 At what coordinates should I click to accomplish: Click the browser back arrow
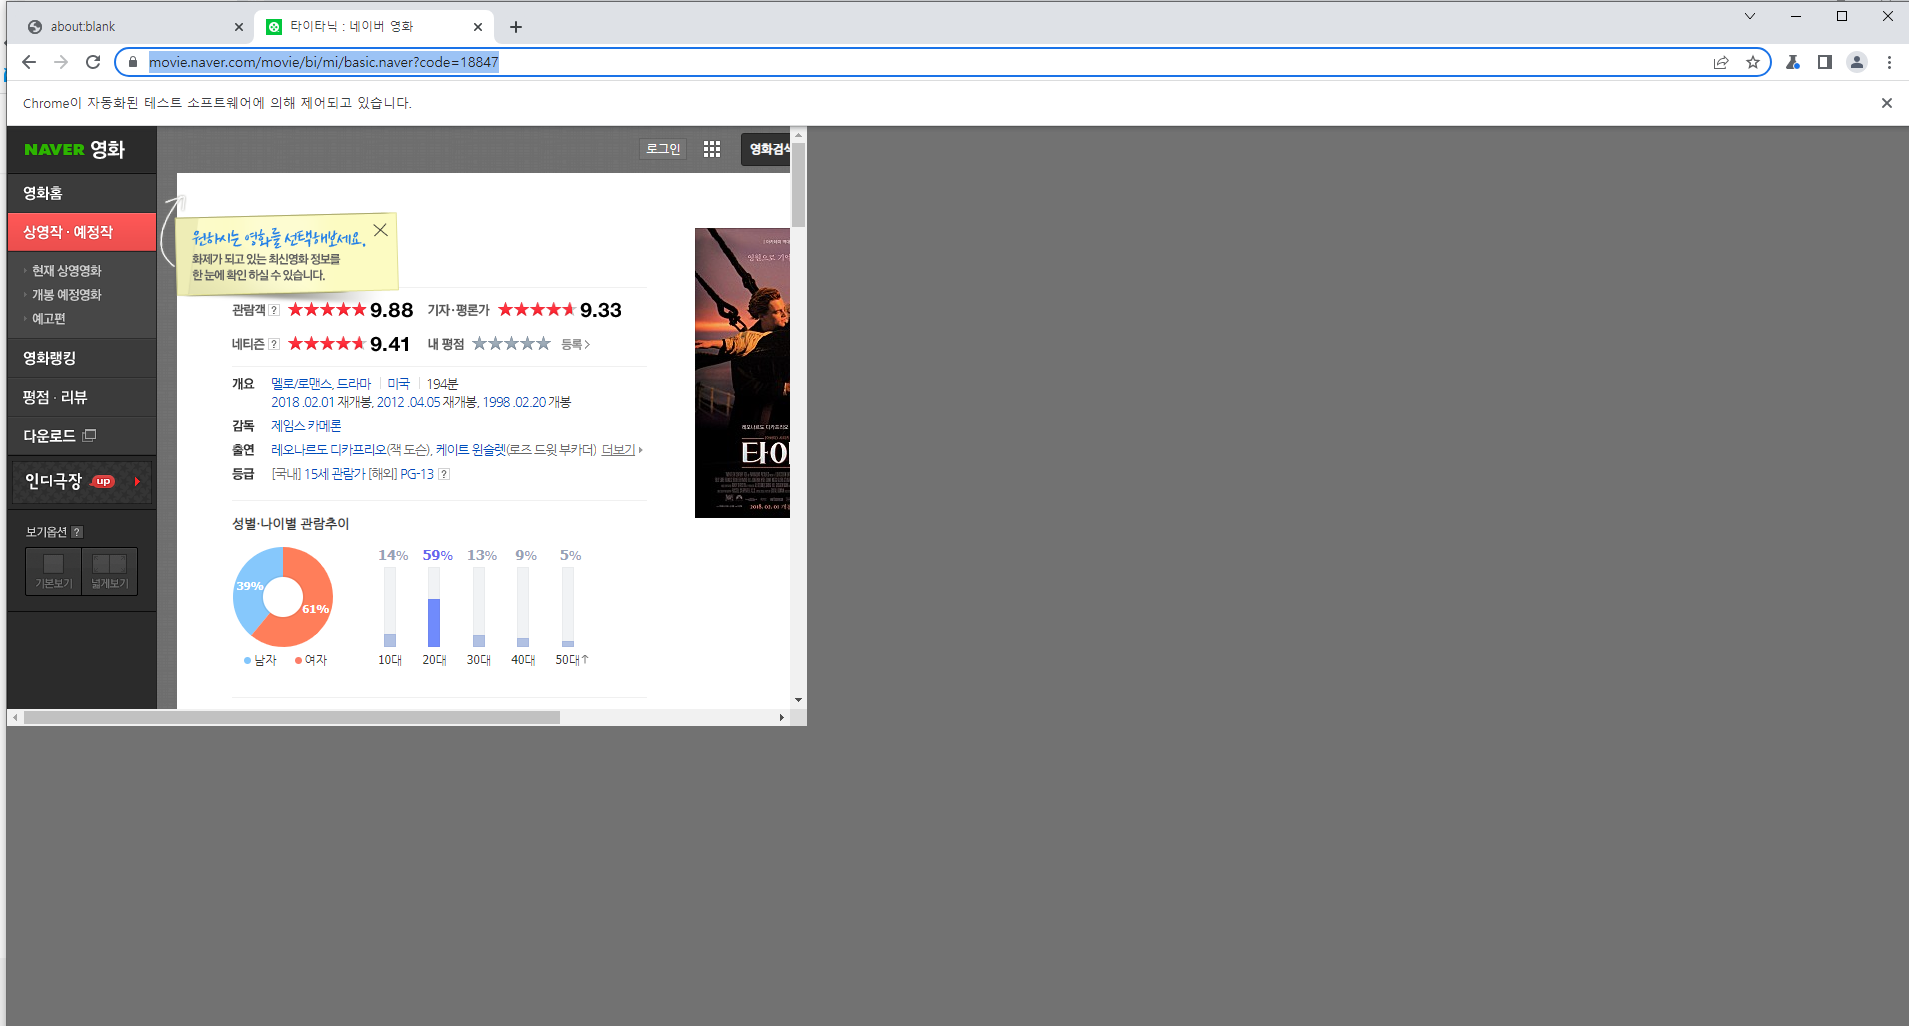[x=29, y=62]
